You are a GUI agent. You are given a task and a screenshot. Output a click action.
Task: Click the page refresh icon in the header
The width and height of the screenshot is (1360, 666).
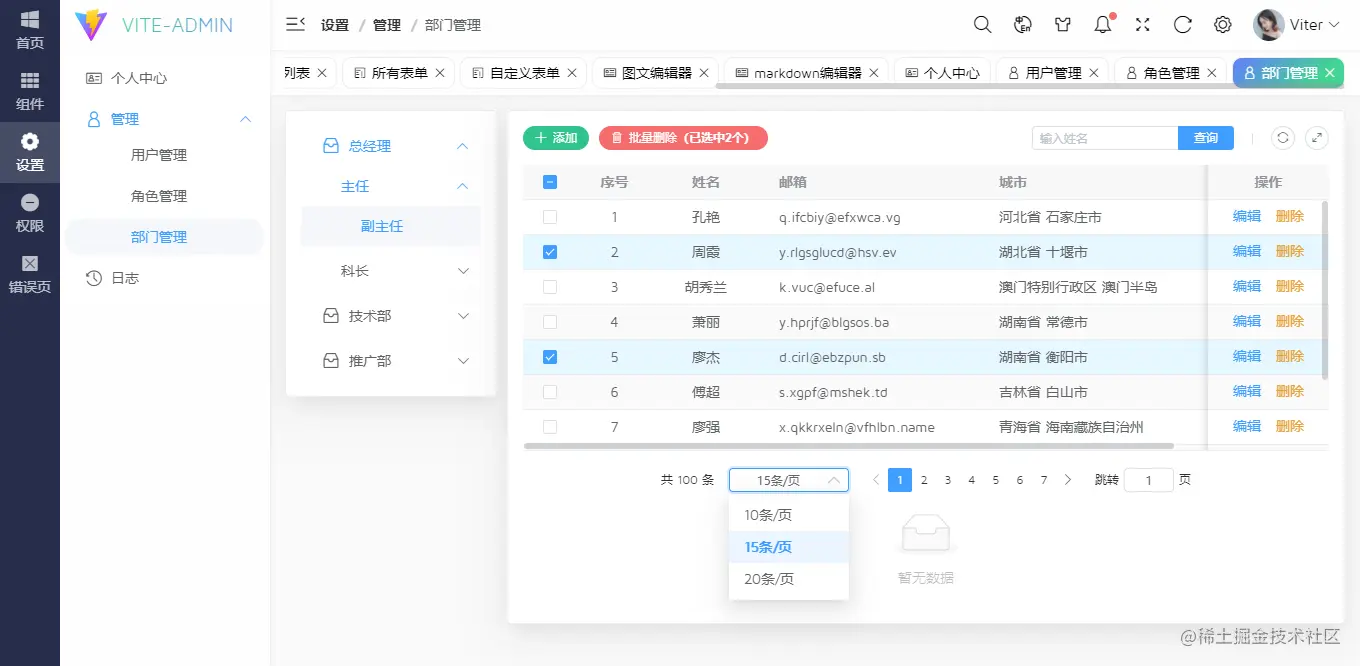[1182, 24]
